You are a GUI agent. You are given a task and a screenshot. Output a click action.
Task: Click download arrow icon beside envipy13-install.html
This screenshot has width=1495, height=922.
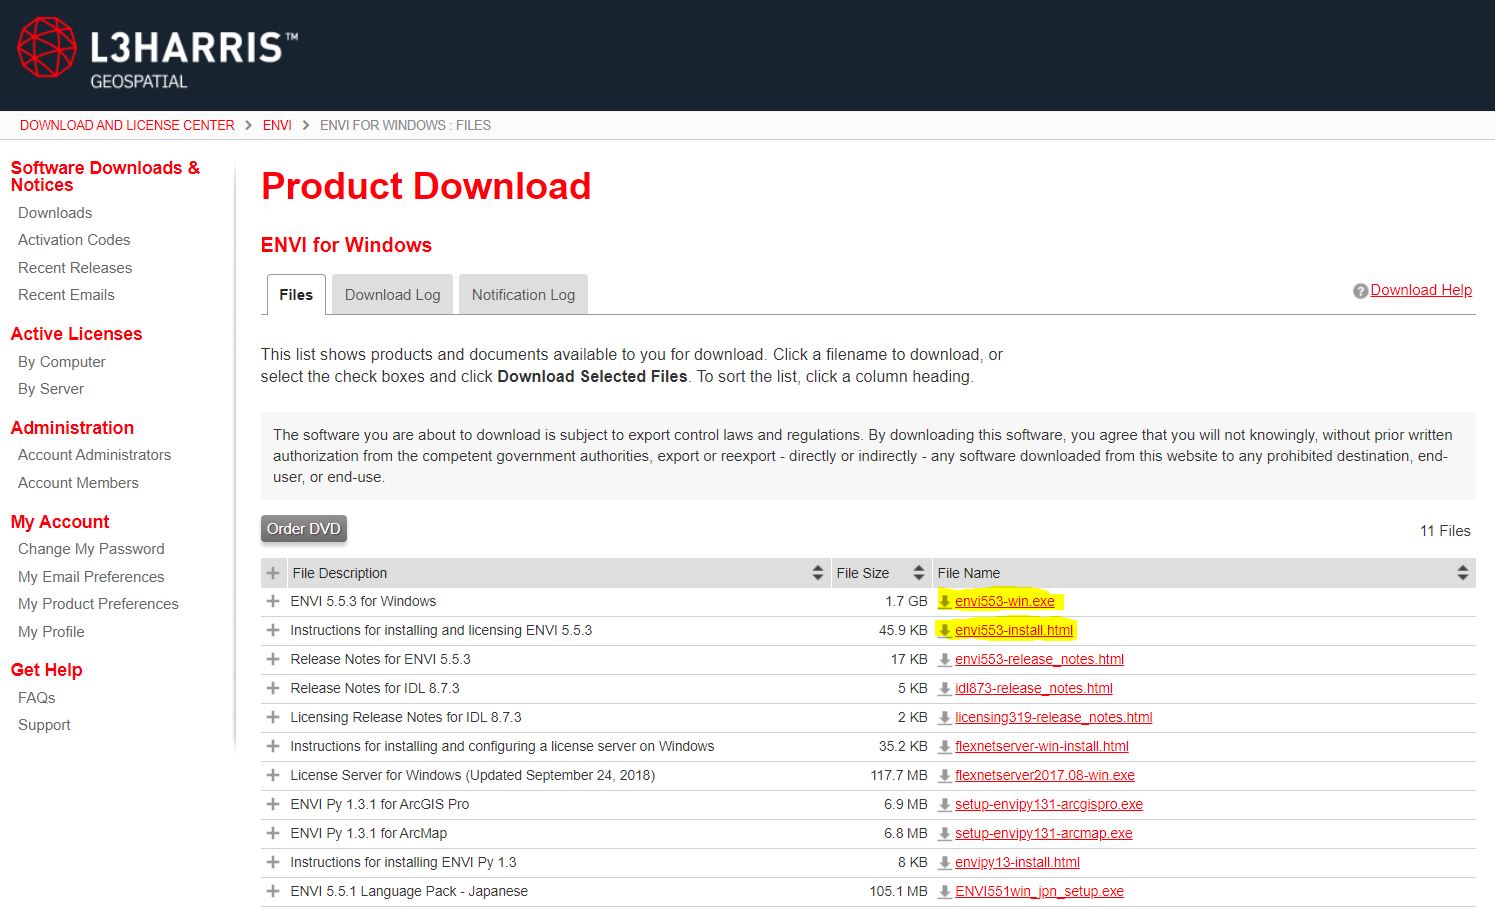944,863
